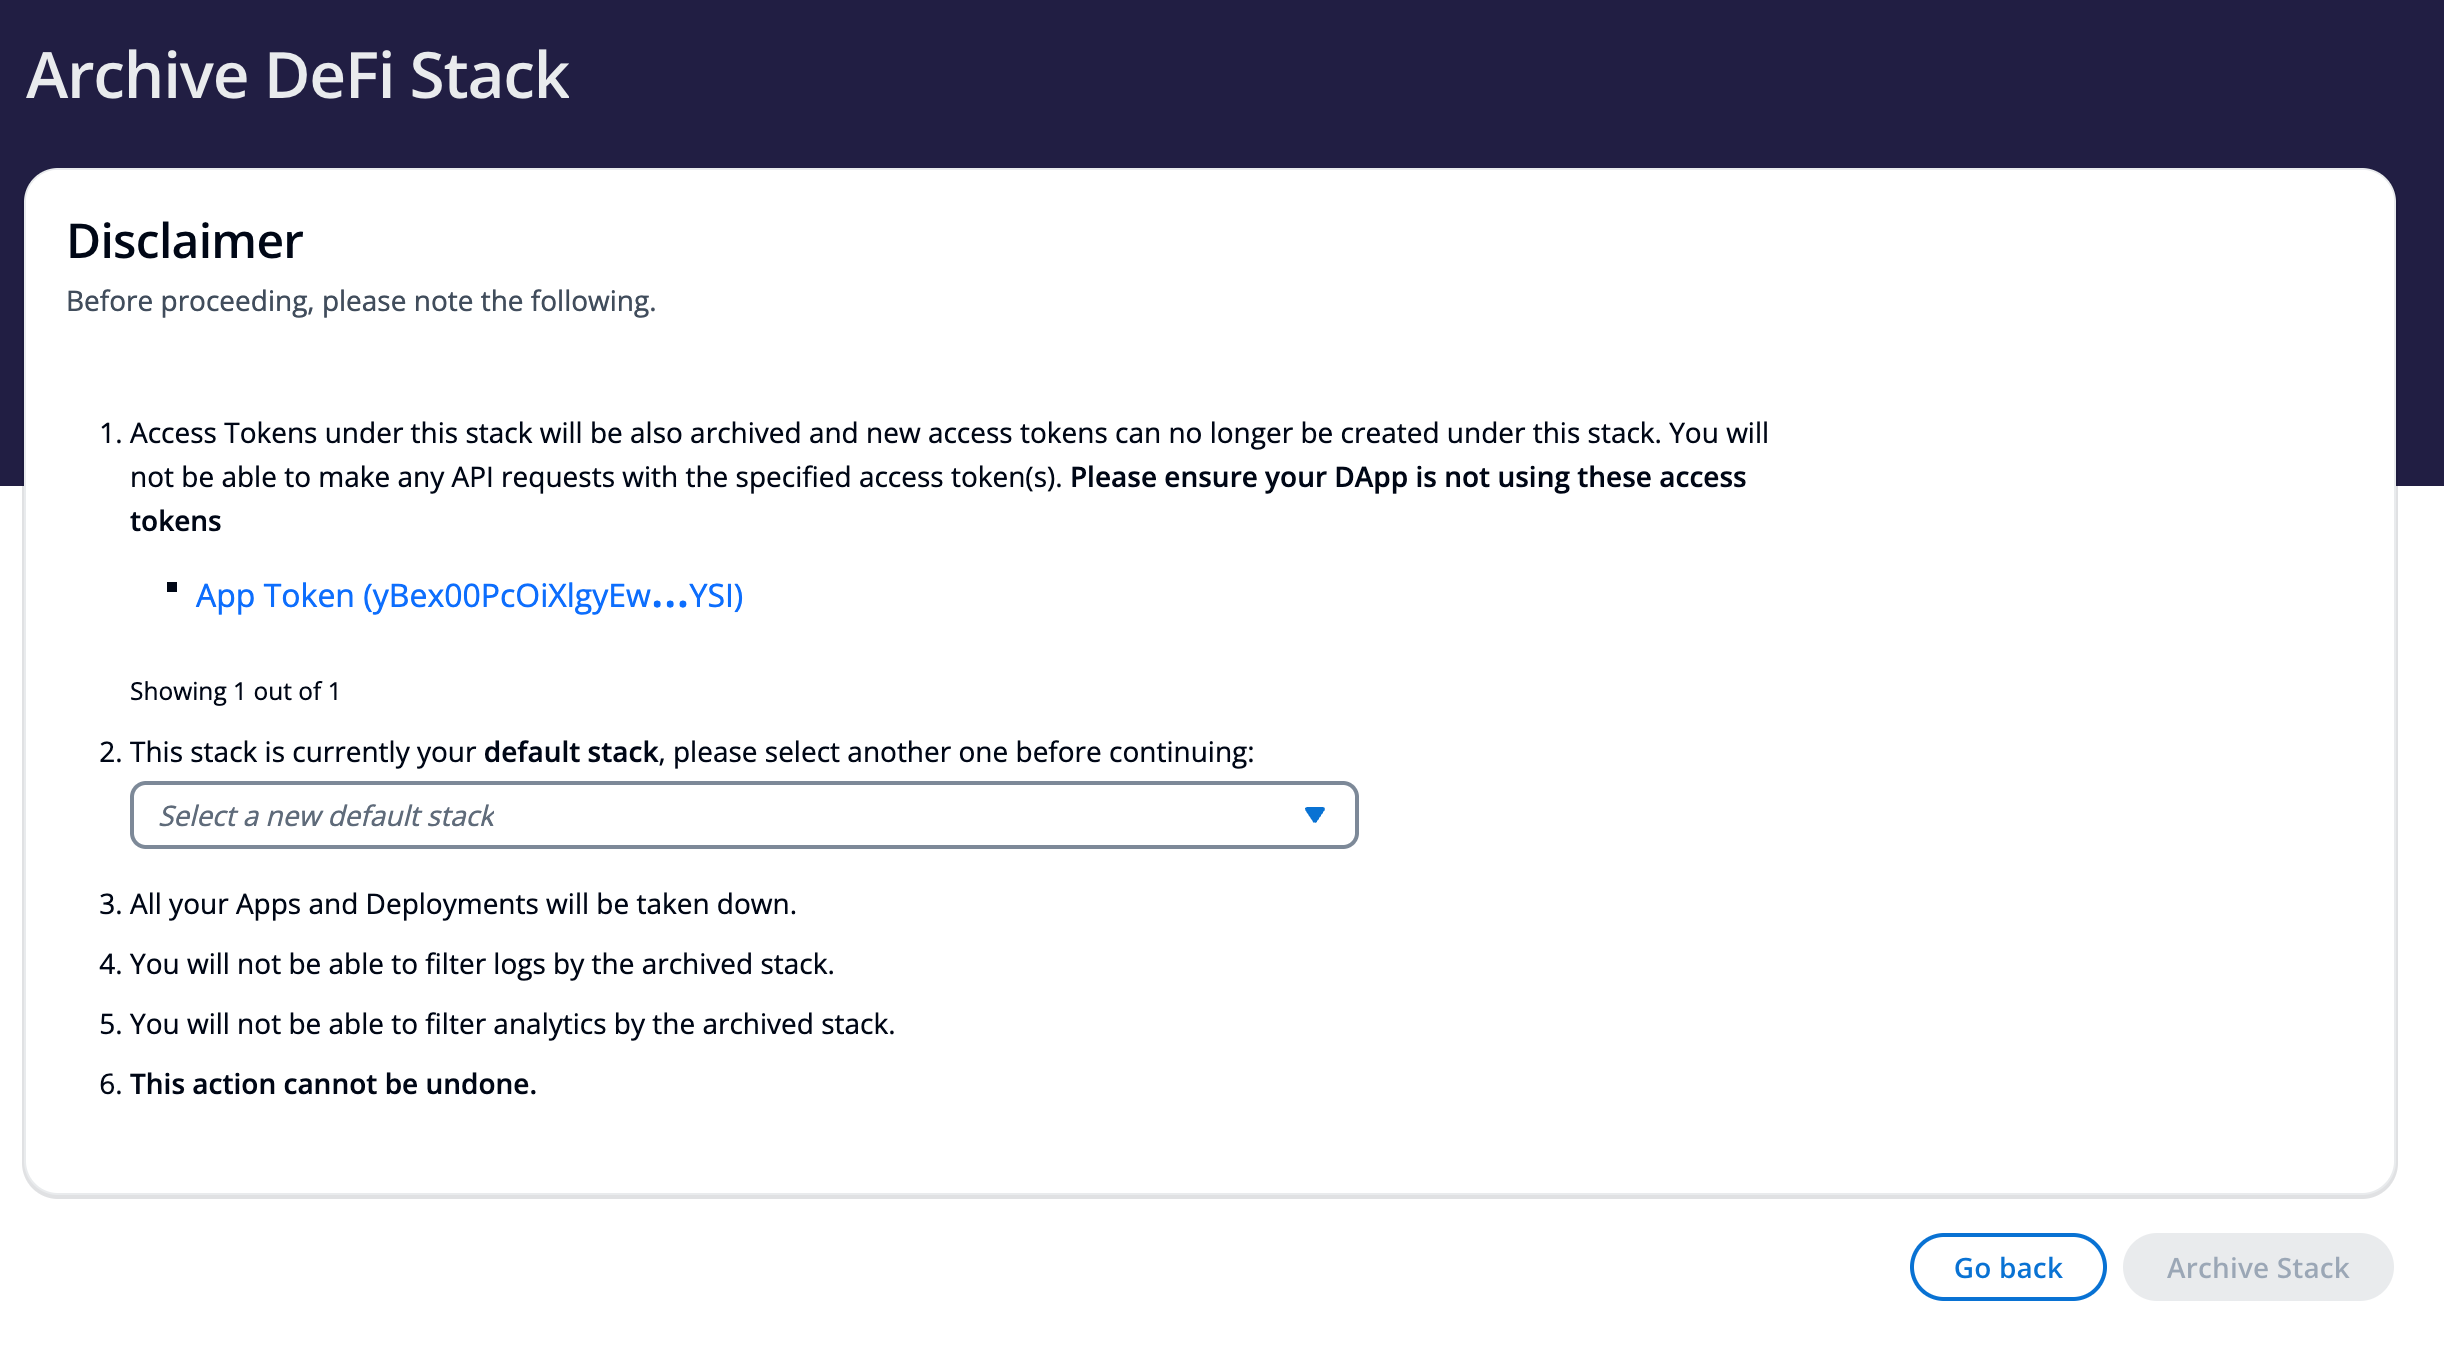2444x1358 pixels.
Task: Click 'All your Apps and Deployments will be taken down.'
Action: tap(463, 904)
